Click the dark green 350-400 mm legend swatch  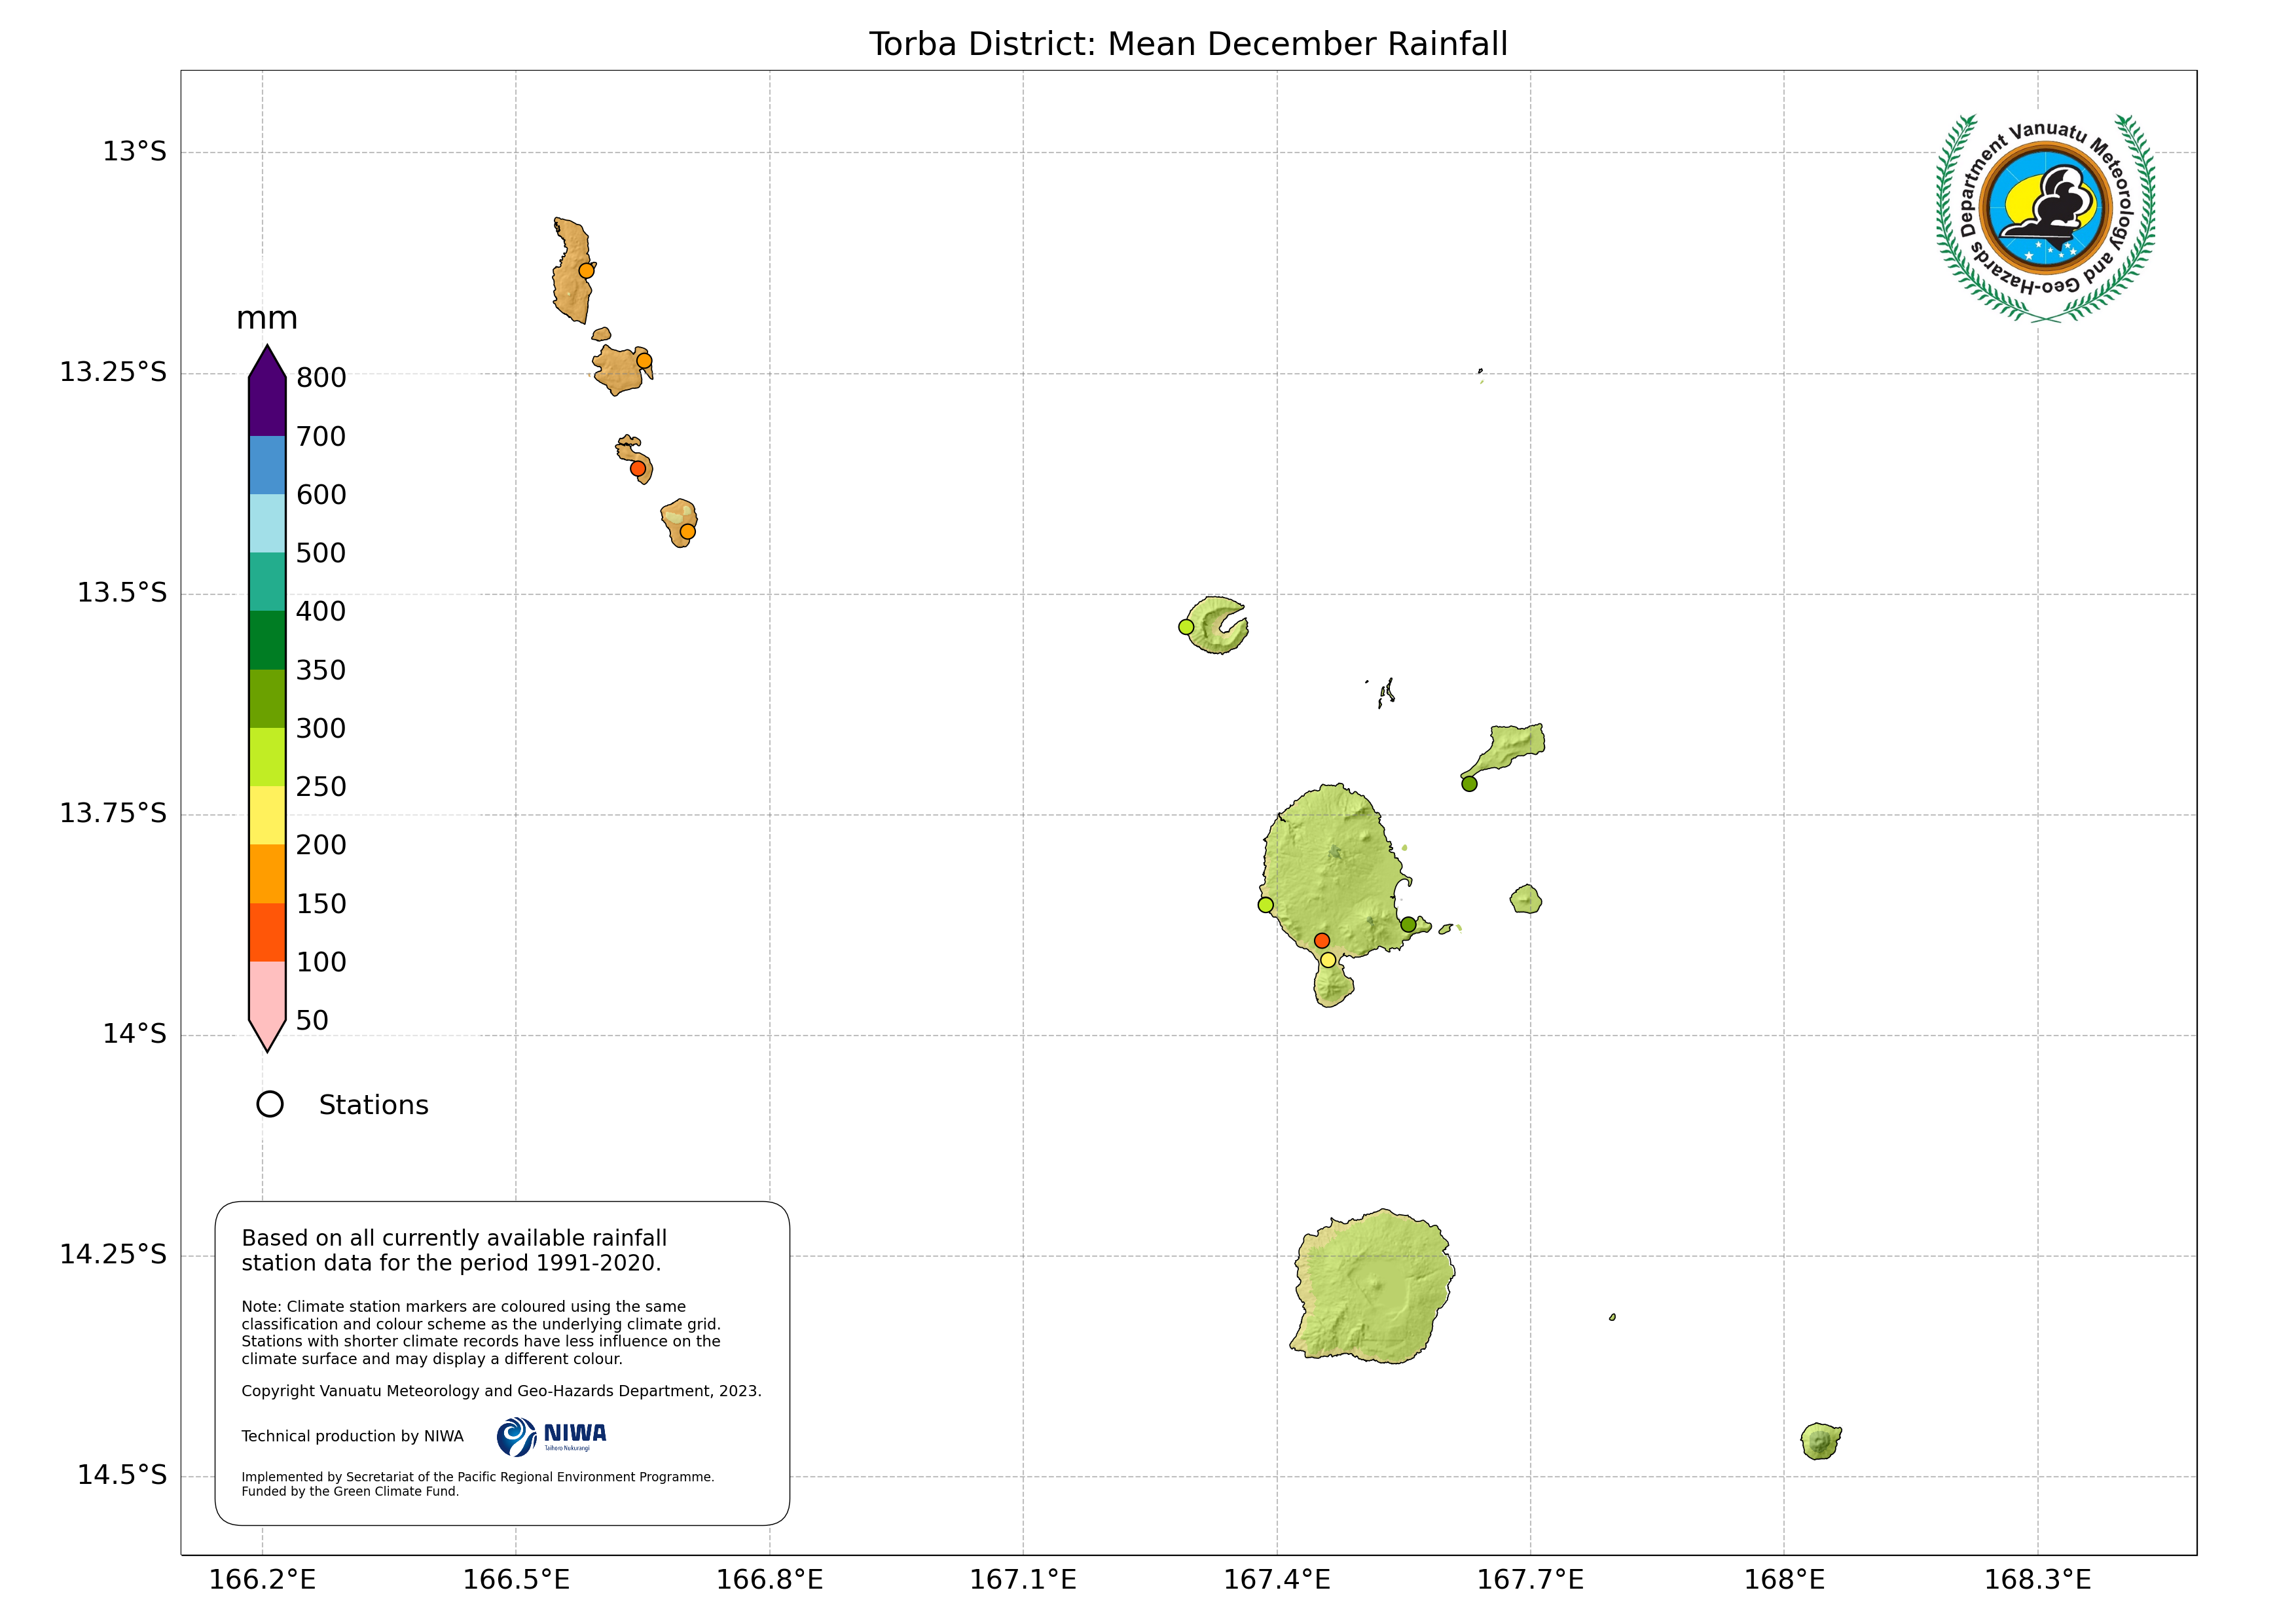tap(267, 640)
